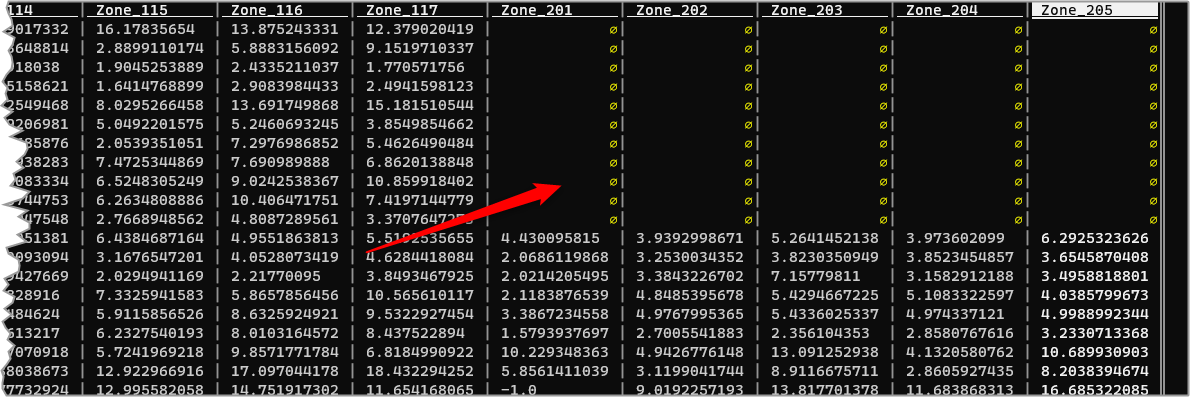Click value 15.181510544
Viewport: 1190px width, 397px height.
(420, 106)
